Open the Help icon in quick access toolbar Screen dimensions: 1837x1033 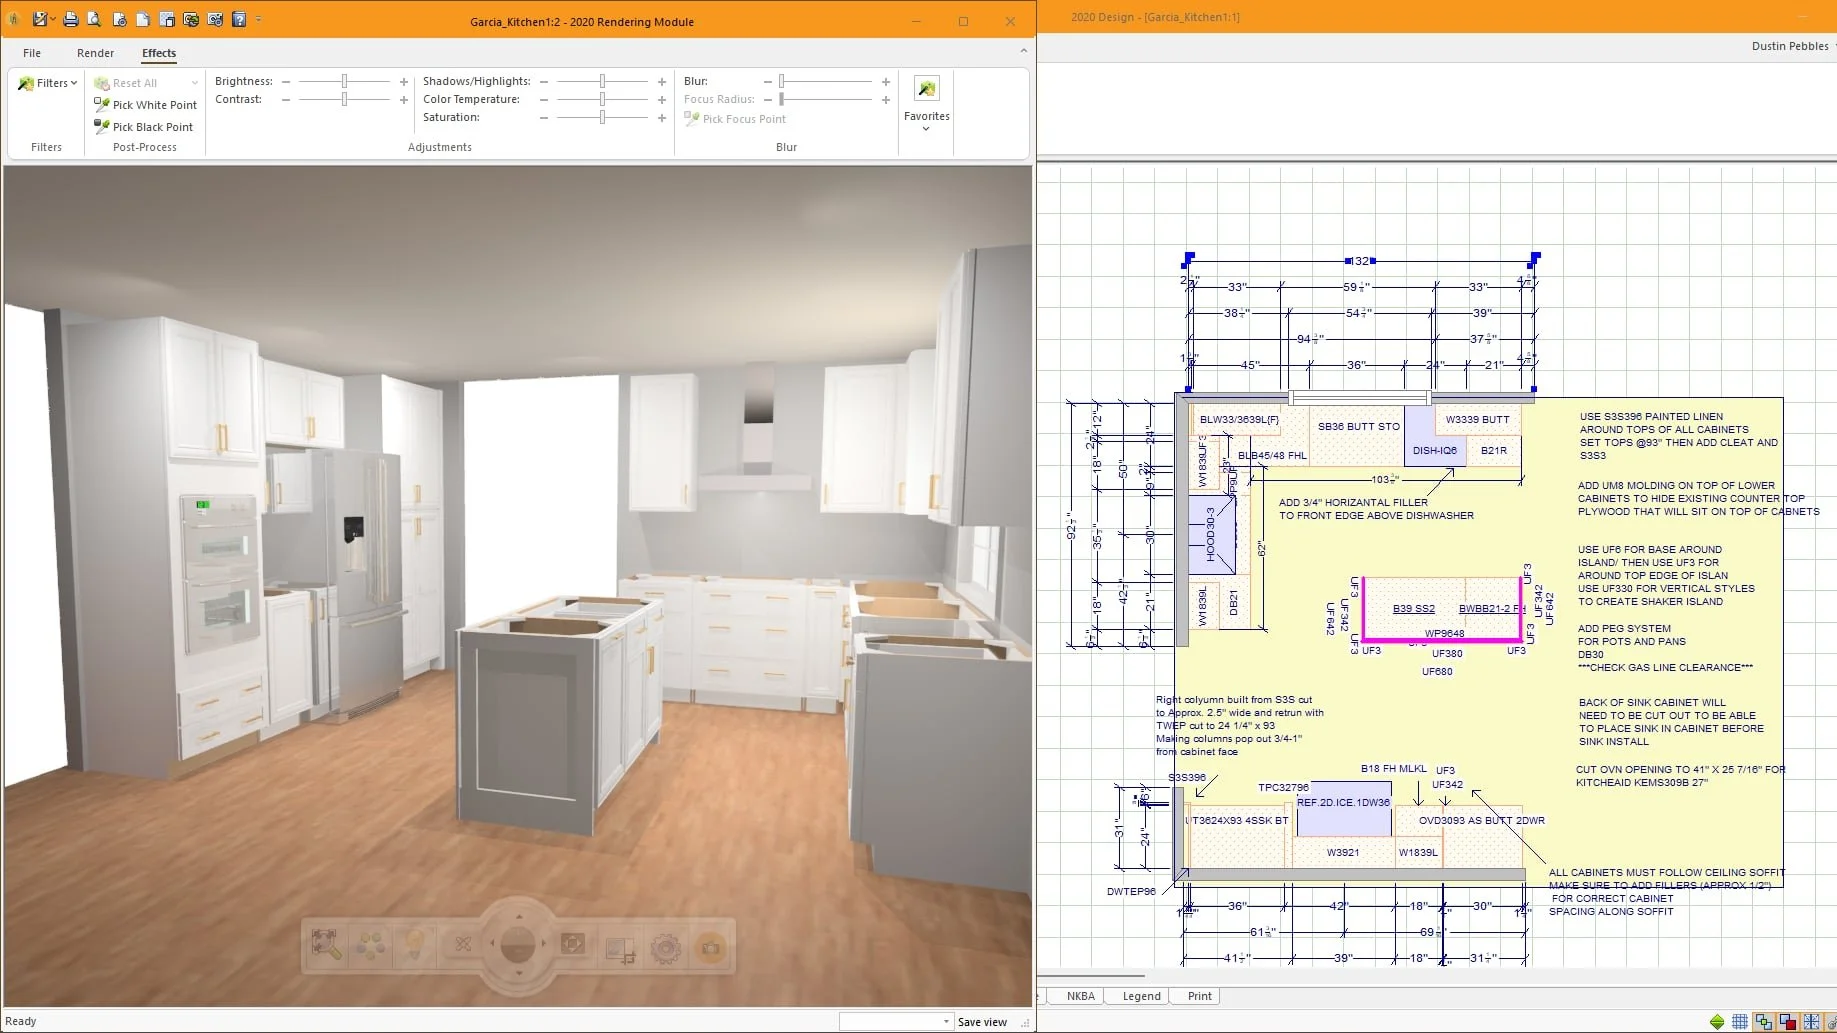click(238, 19)
